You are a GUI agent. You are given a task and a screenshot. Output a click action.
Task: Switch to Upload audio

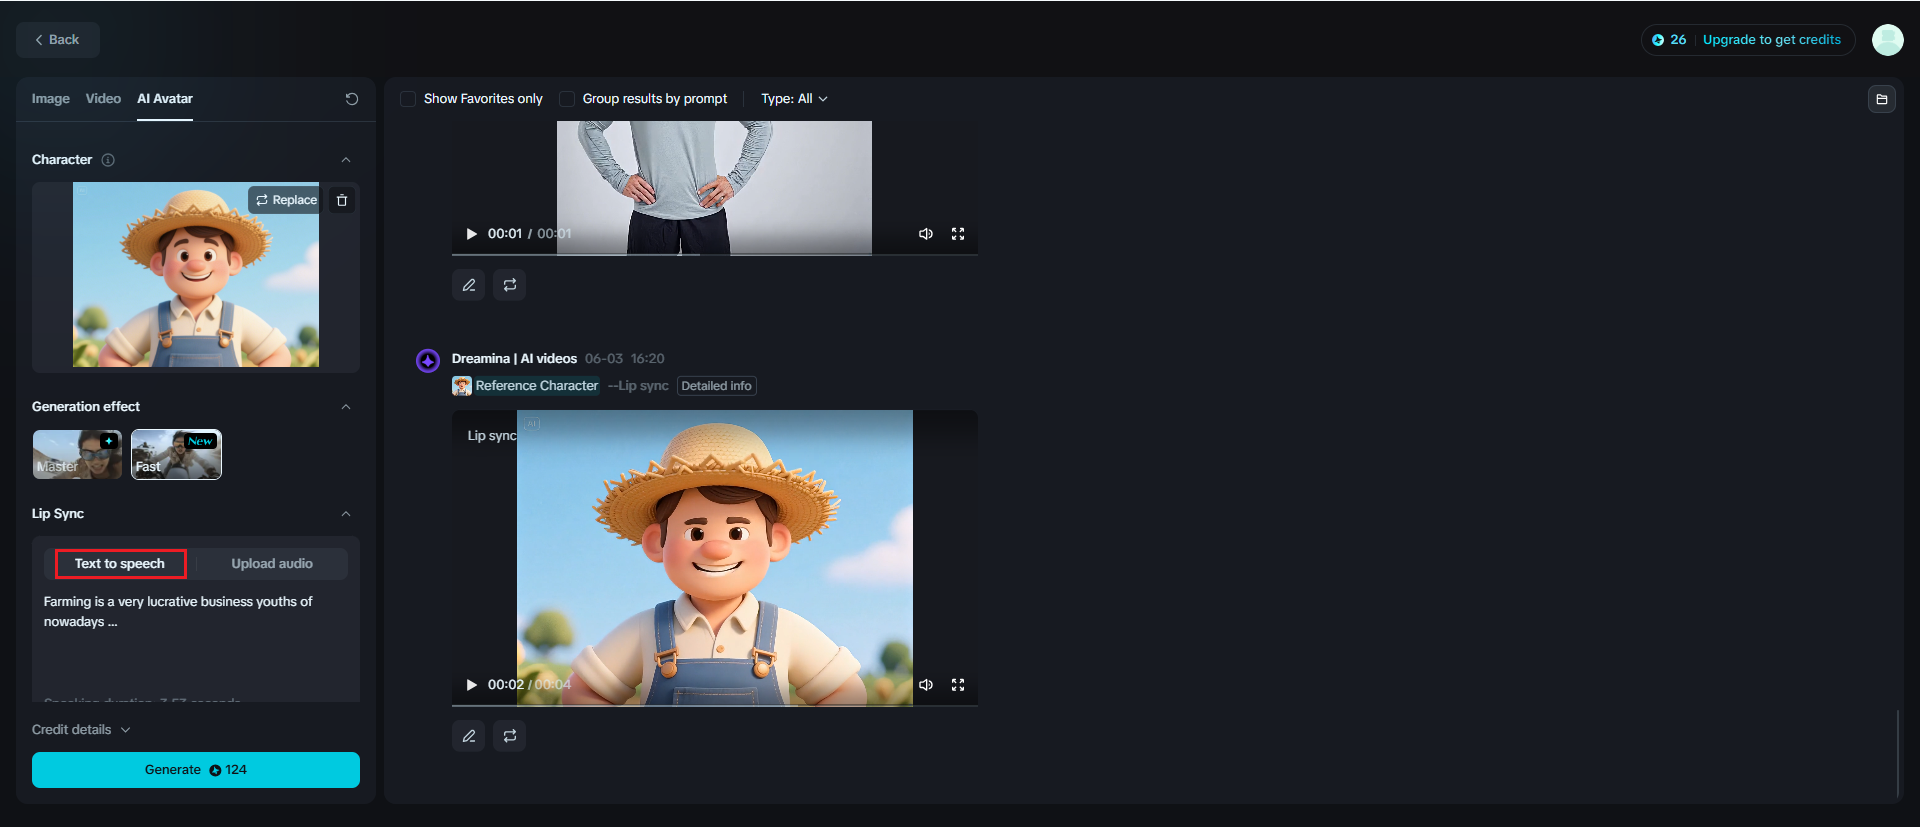pos(272,564)
